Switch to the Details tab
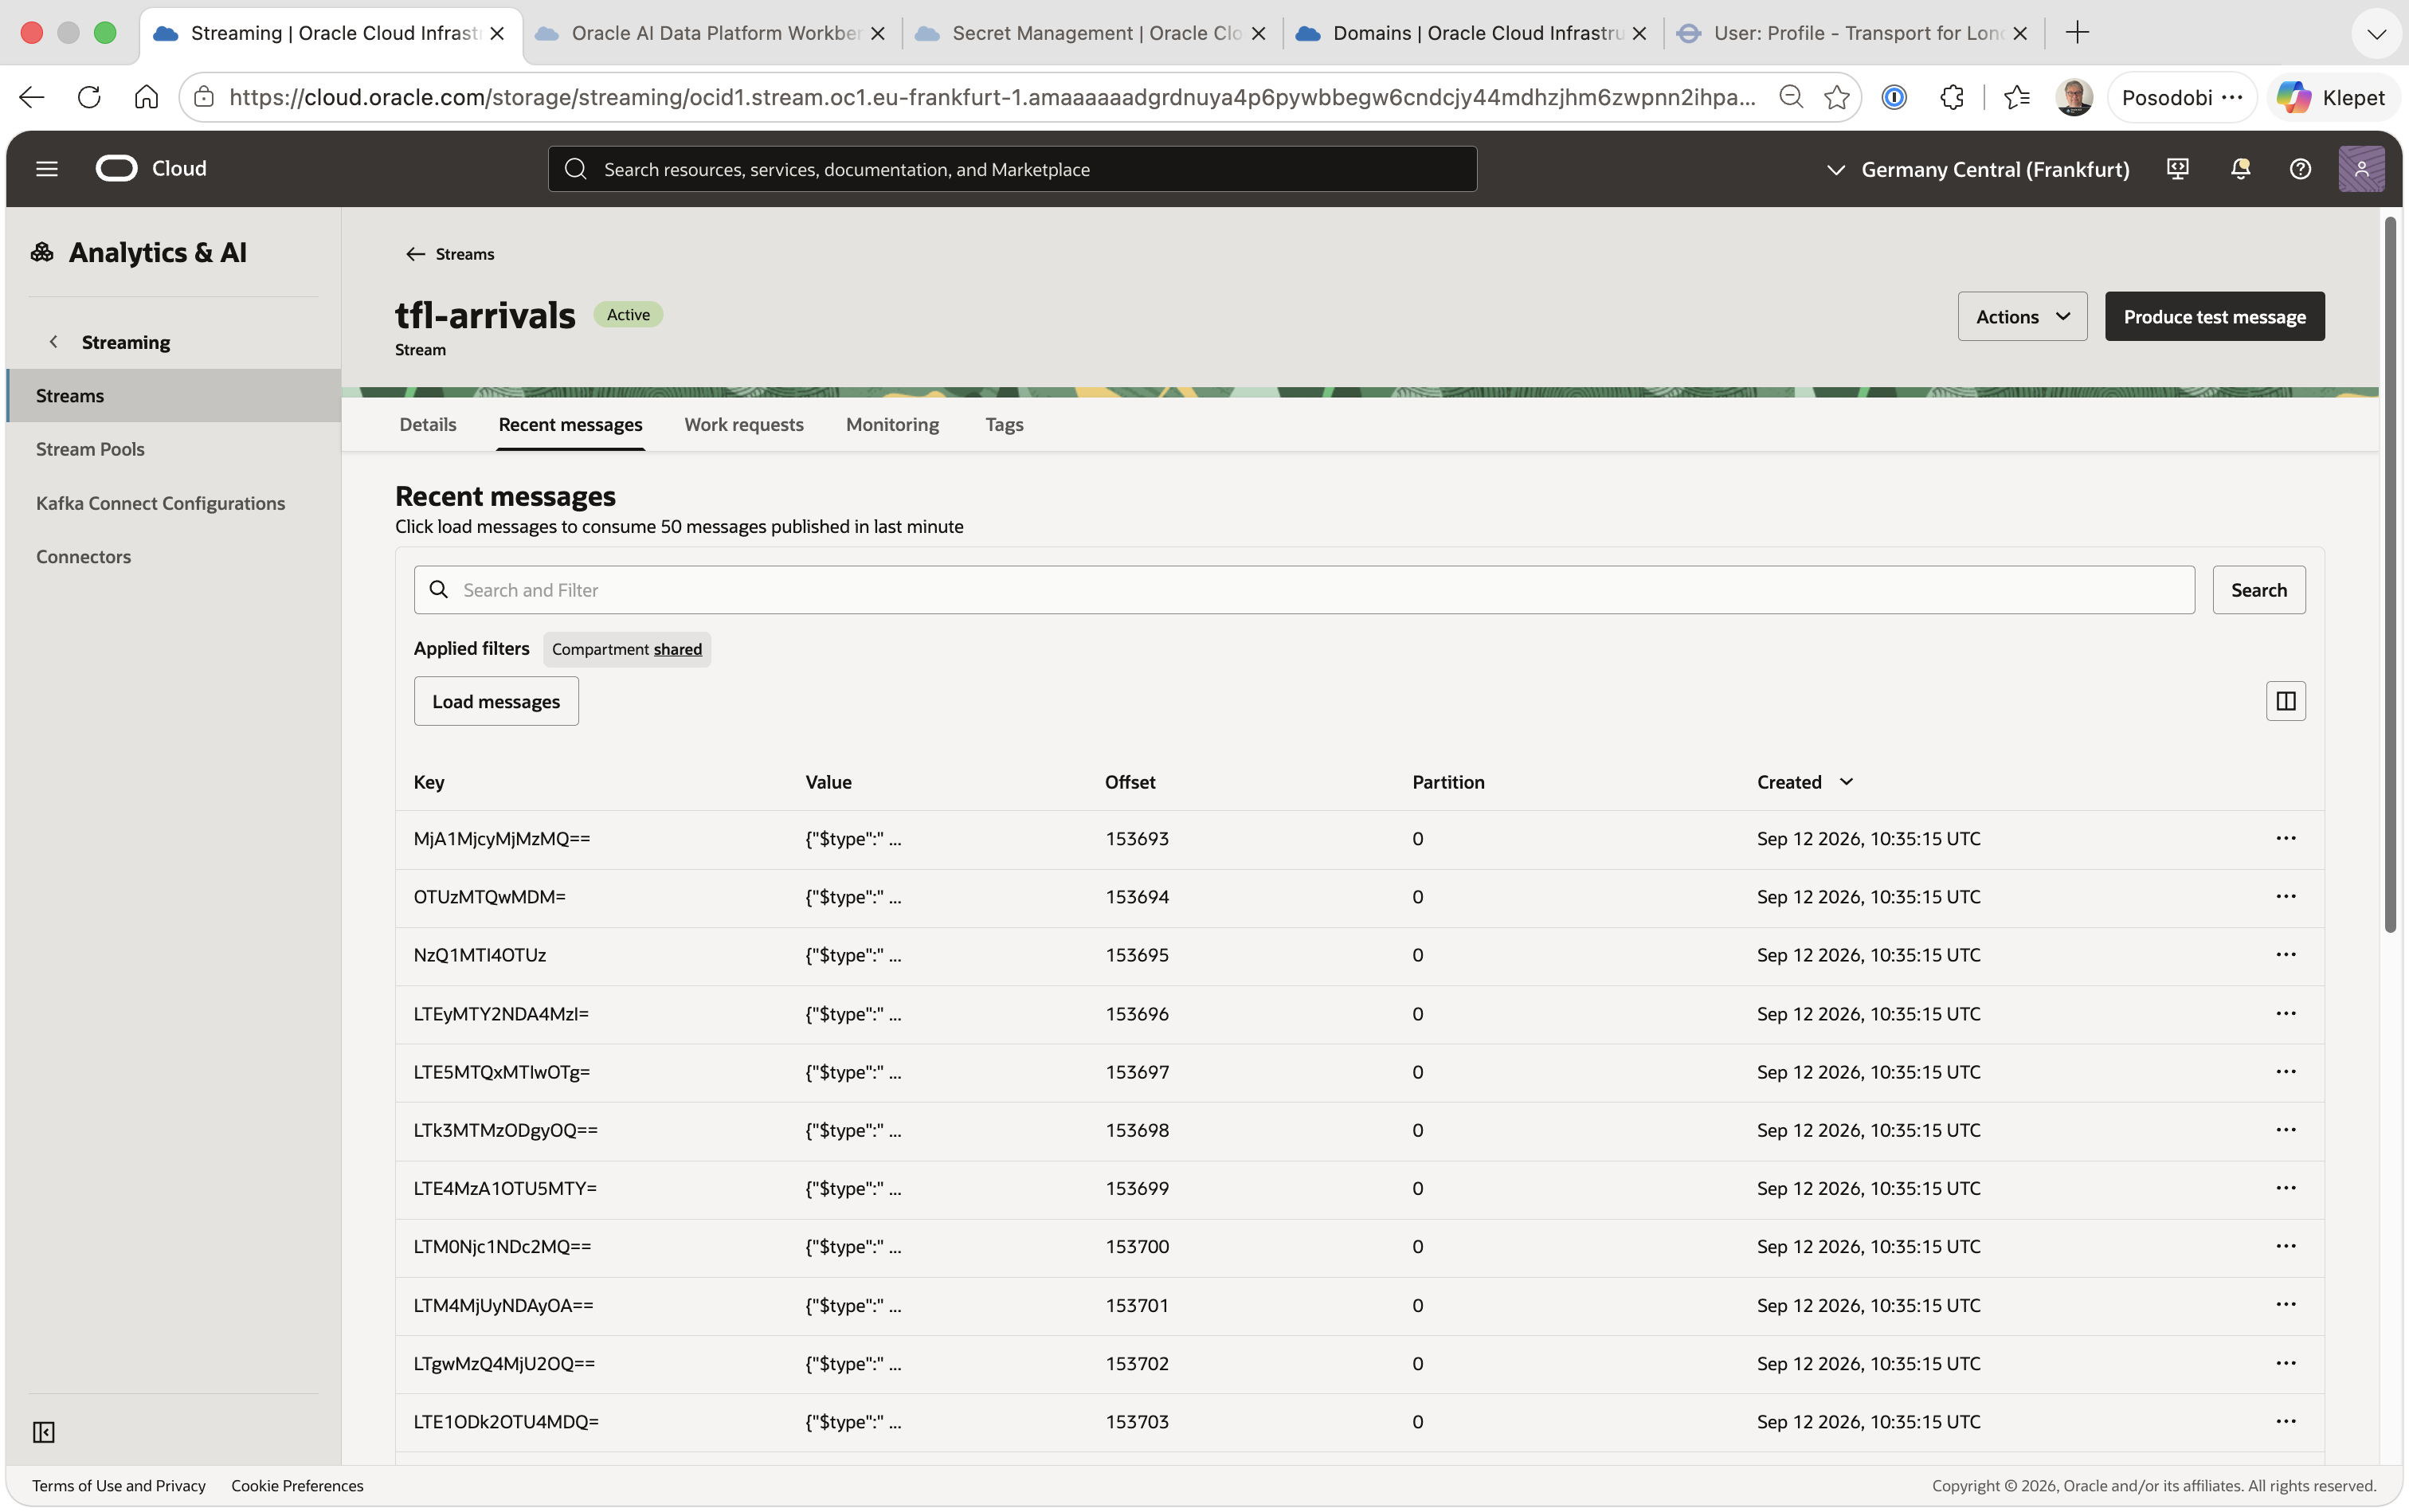2409x1512 pixels. pyautogui.click(x=428, y=424)
